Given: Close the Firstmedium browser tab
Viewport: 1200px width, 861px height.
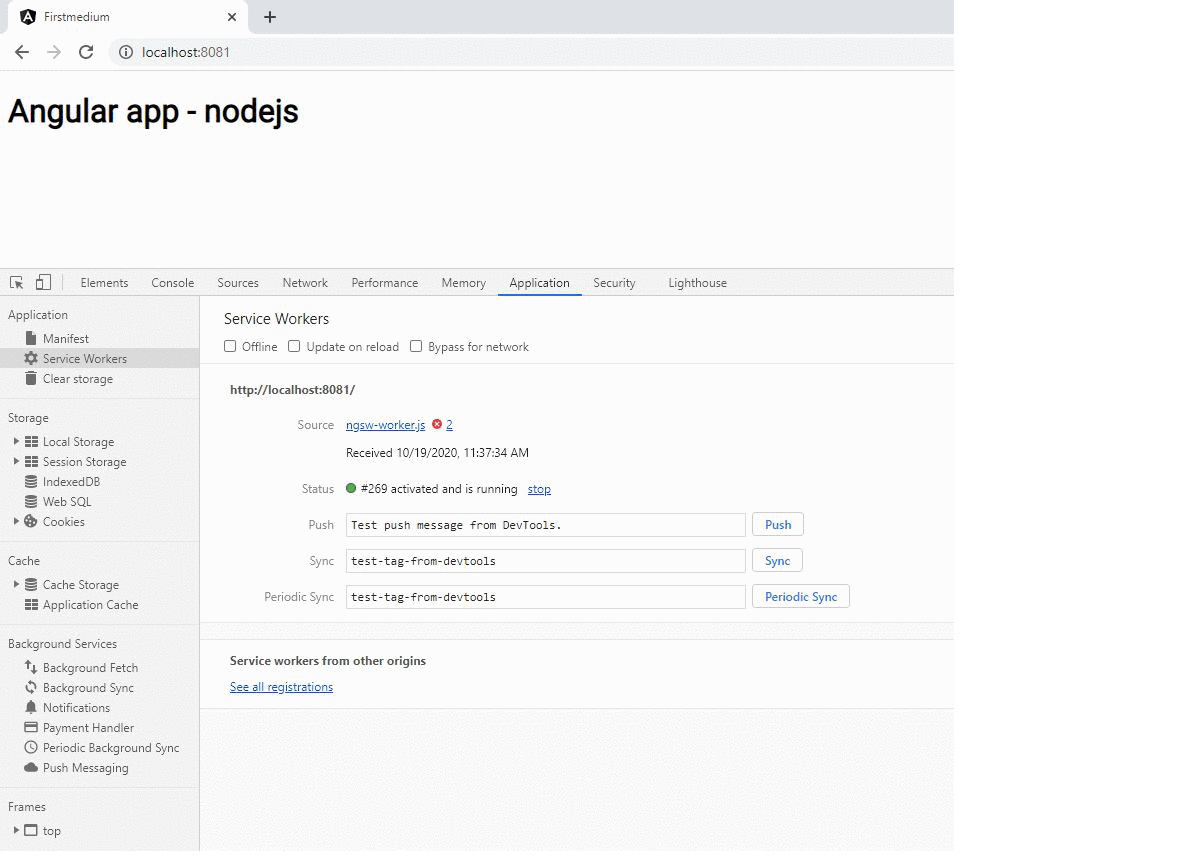Looking at the screenshot, I should tap(232, 17).
